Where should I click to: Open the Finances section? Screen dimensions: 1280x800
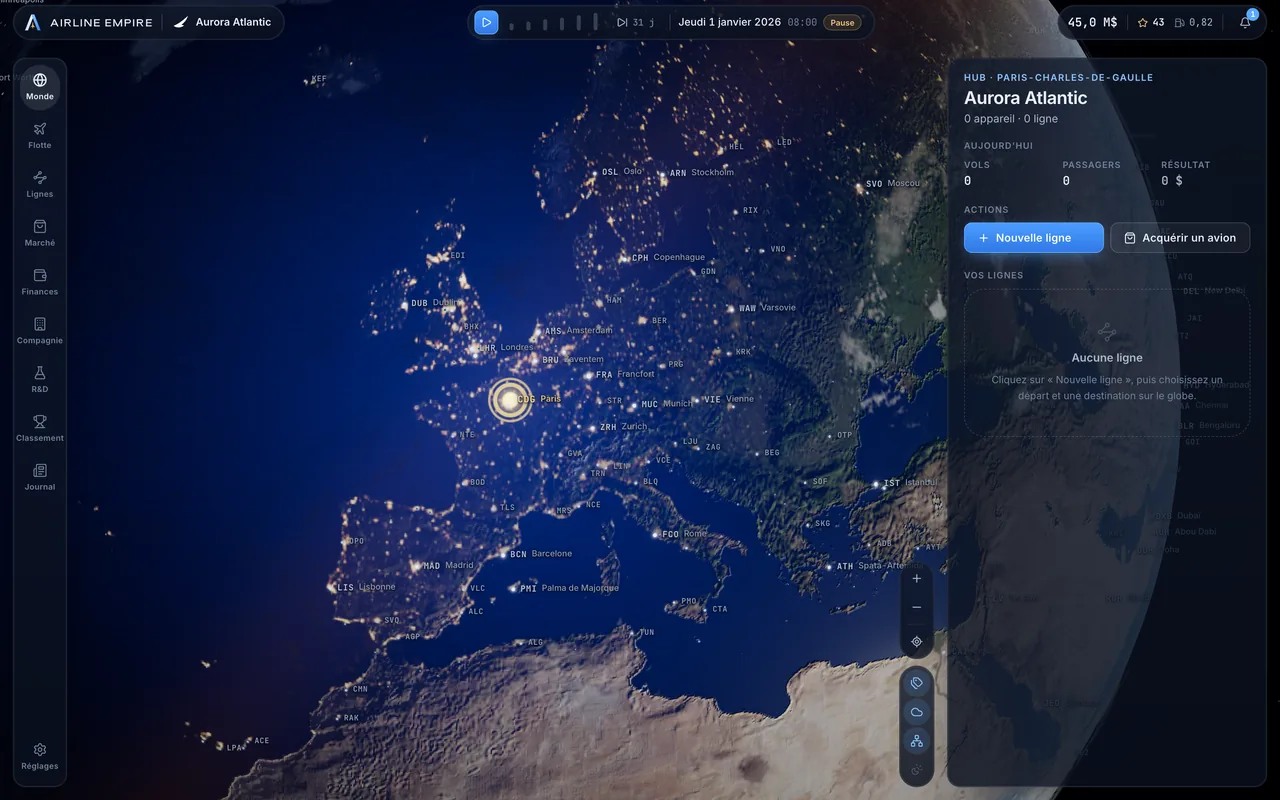(x=40, y=283)
